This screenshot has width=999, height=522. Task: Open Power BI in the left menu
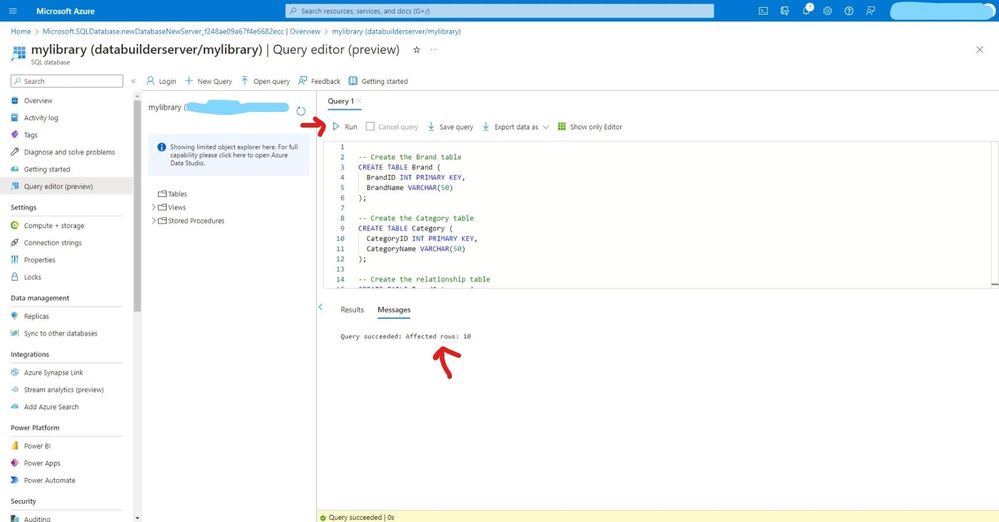pyautogui.click(x=37, y=446)
